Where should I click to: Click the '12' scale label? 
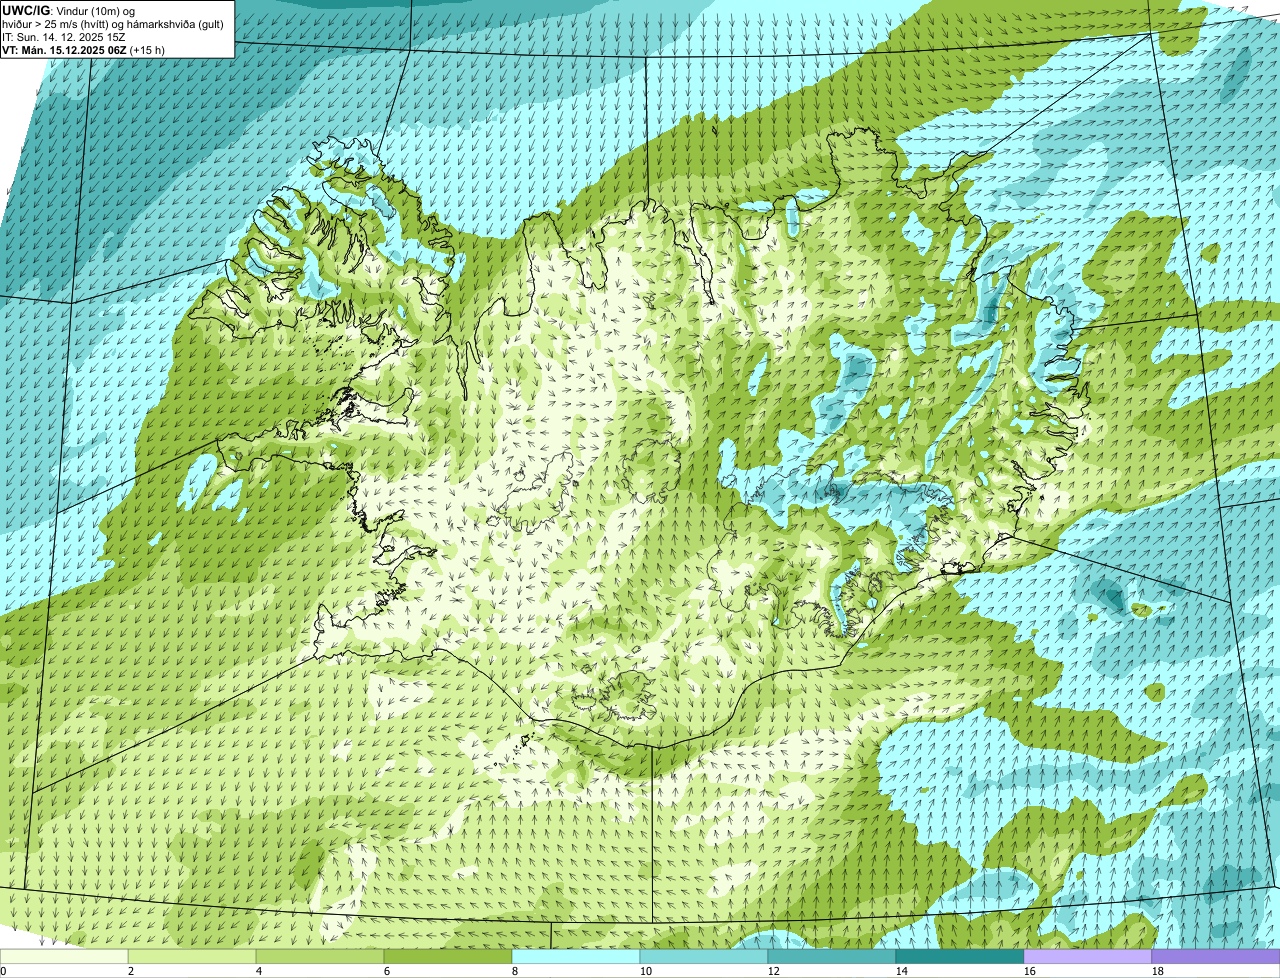click(774, 971)
